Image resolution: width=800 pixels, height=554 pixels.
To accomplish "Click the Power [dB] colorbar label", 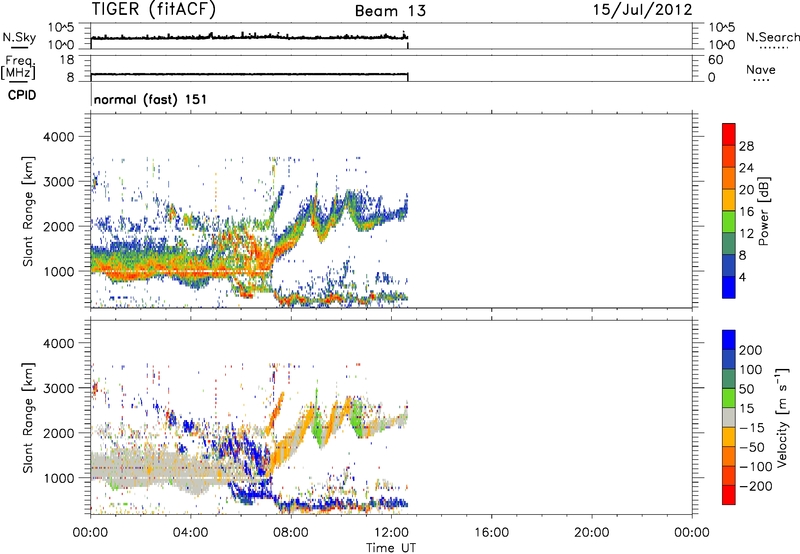I will [763, 211].
